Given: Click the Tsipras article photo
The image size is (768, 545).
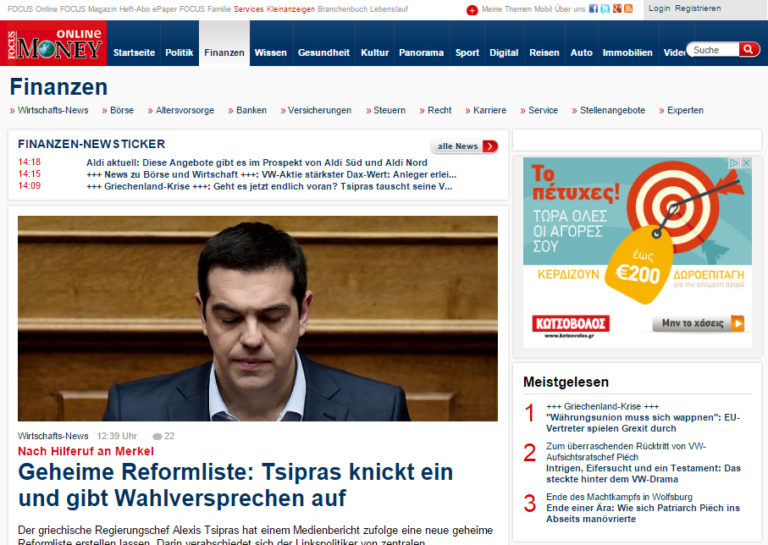Looking at the screenshot, I should pos(257,318).
